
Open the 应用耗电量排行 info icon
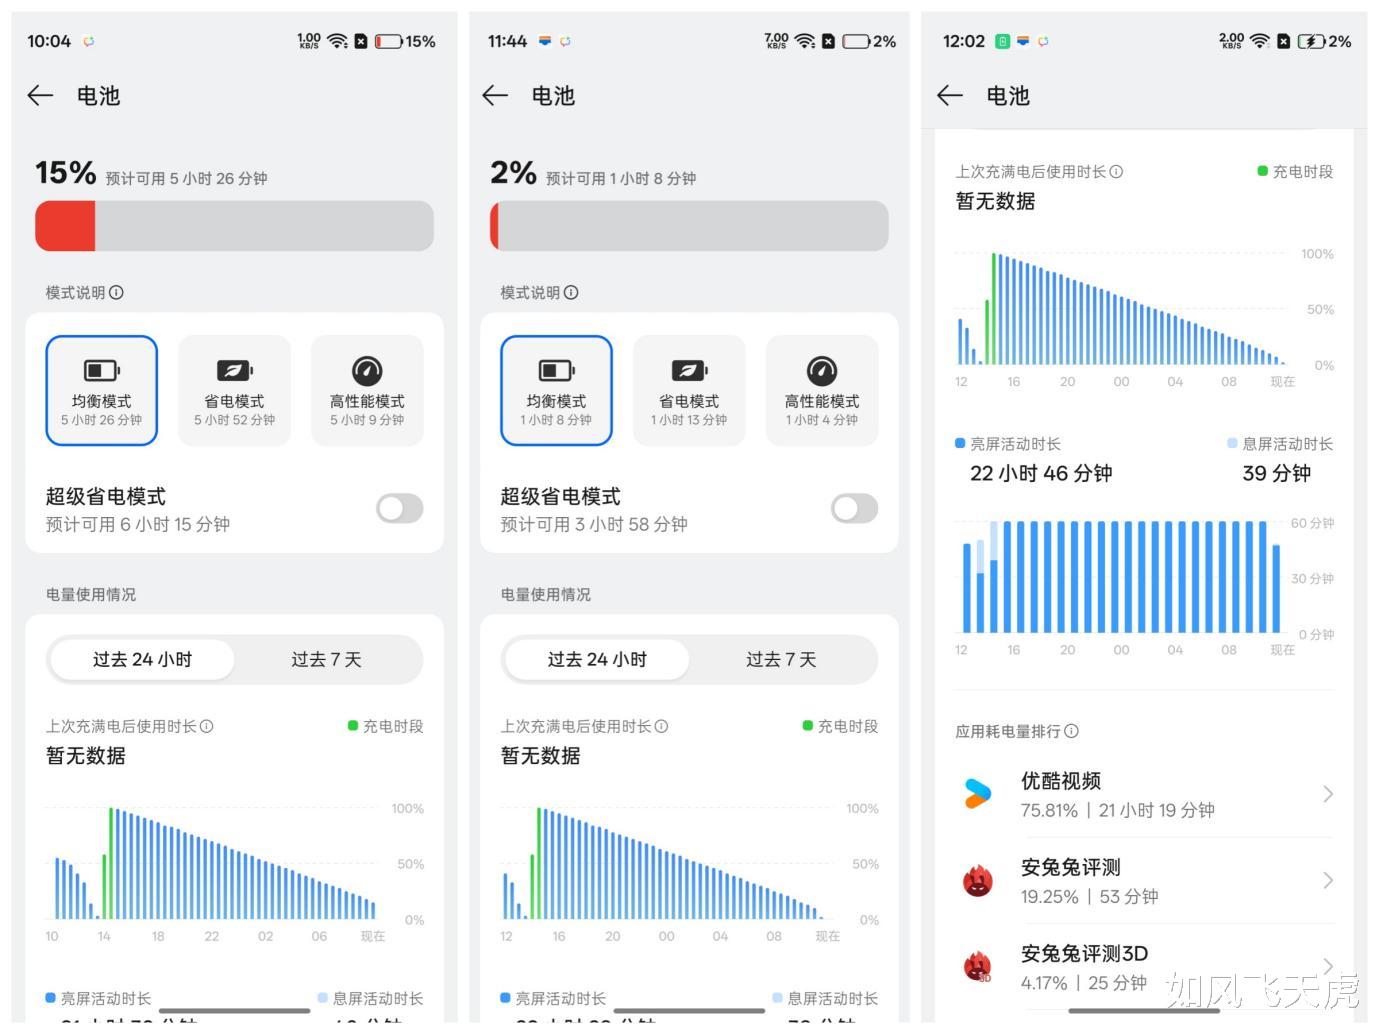point(1072,731)
